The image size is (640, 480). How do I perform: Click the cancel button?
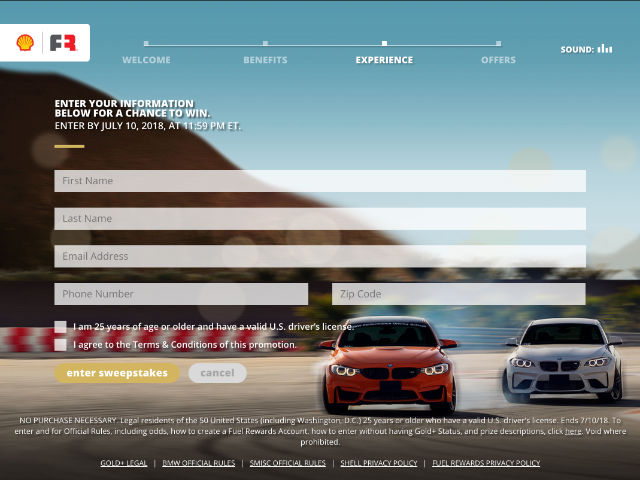click(x=217, y=373)
